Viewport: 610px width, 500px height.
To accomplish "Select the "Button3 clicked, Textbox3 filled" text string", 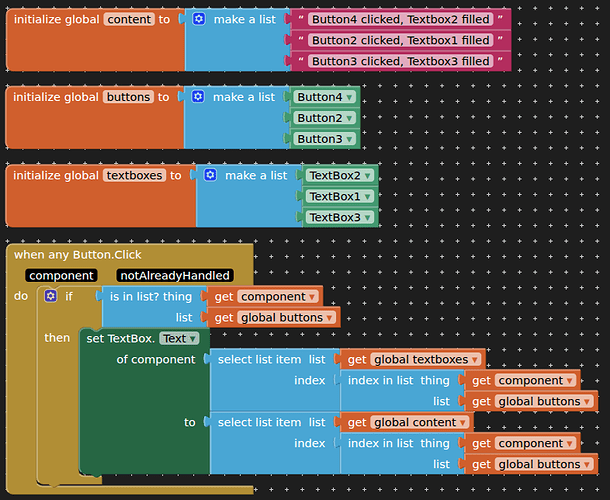I will click(400, 61).
